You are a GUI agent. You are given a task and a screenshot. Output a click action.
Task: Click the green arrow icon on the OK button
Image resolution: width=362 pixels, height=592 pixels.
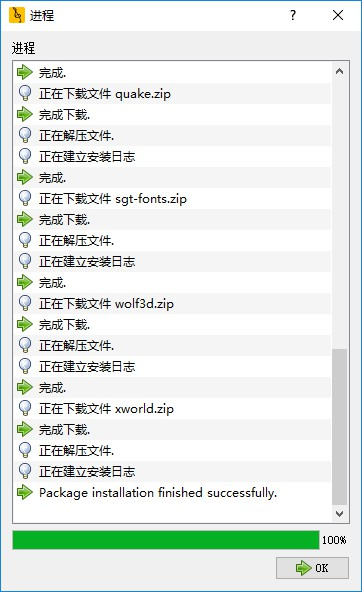(303, 568)
